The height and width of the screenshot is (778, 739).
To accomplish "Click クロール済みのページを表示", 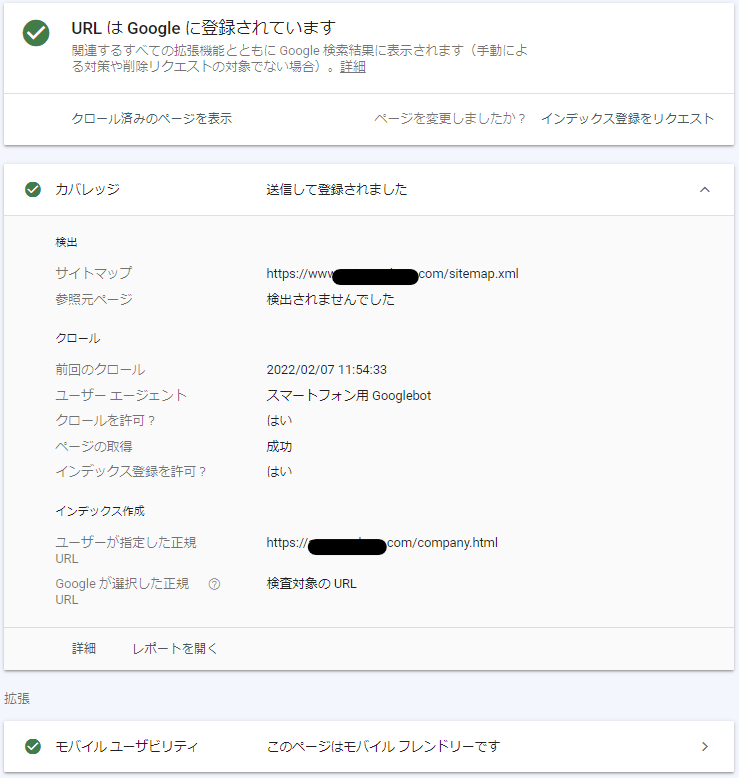I will (x=152, y=119).
